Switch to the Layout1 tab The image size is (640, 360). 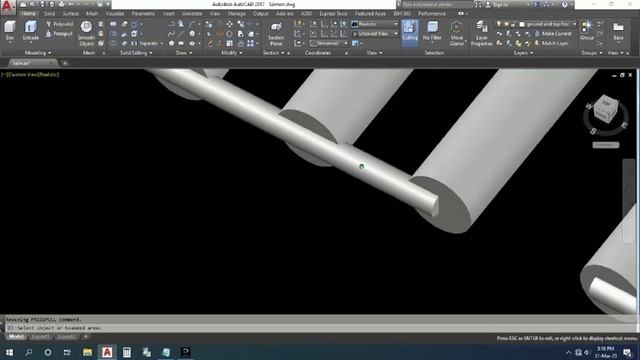[40, 337]
